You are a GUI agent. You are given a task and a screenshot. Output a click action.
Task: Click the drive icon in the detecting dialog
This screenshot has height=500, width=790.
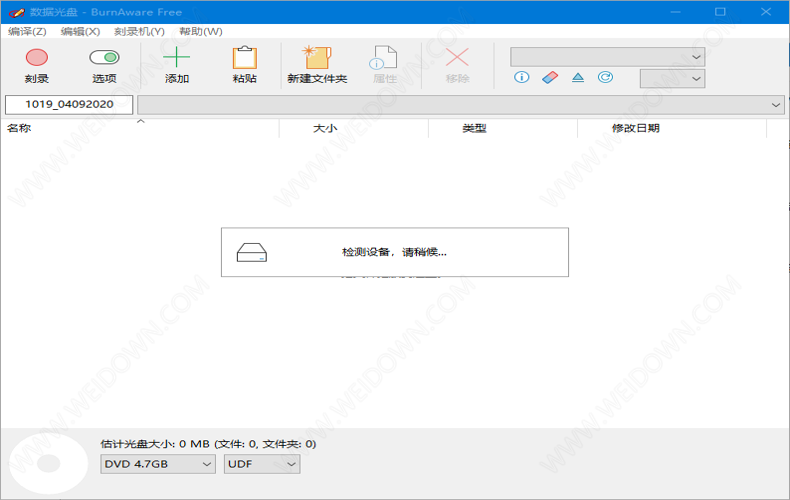tap(252, 253)
